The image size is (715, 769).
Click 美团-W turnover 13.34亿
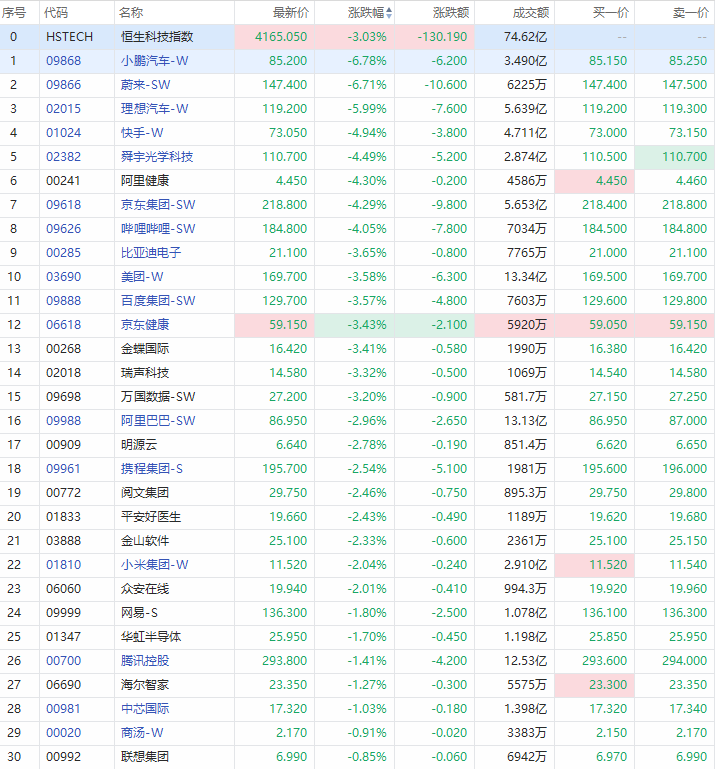click(x=526, y=277)
